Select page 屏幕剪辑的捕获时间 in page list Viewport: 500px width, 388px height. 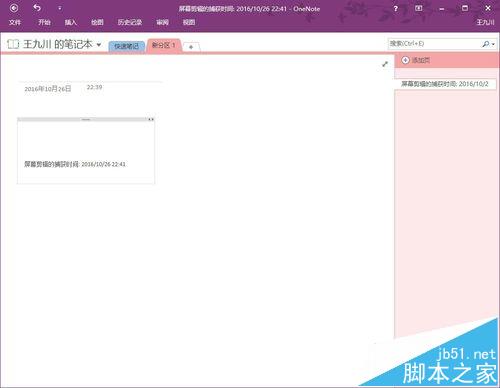[445, 84]
